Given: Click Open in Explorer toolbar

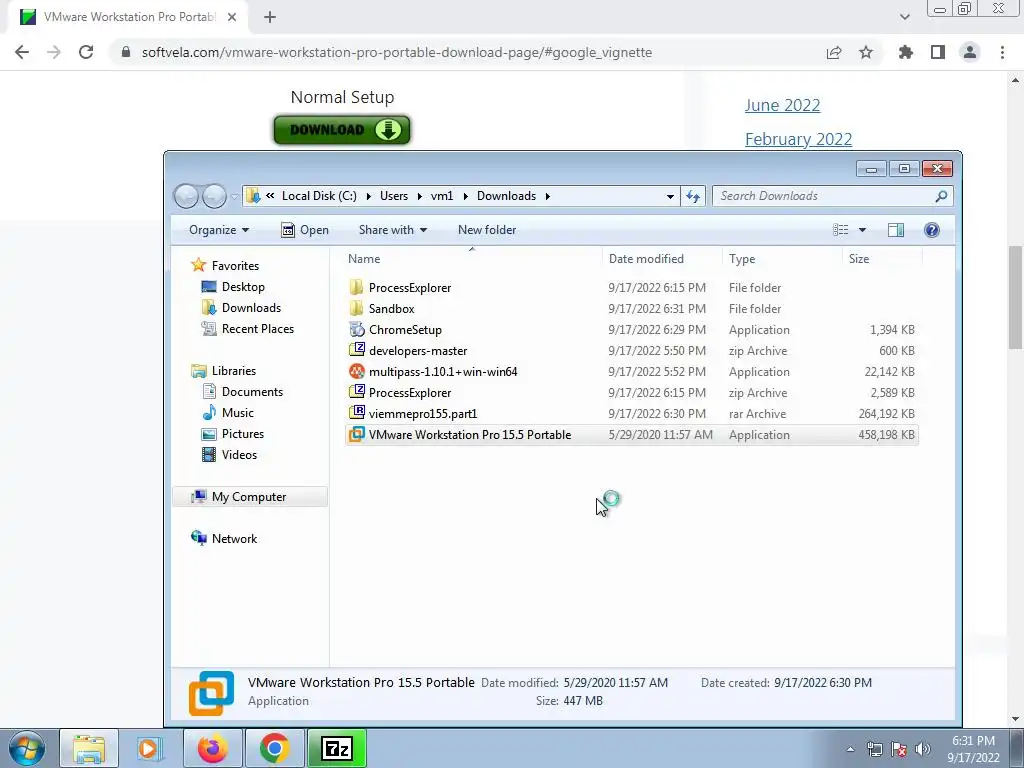Looking at the screenshot, I should [305, 230].
